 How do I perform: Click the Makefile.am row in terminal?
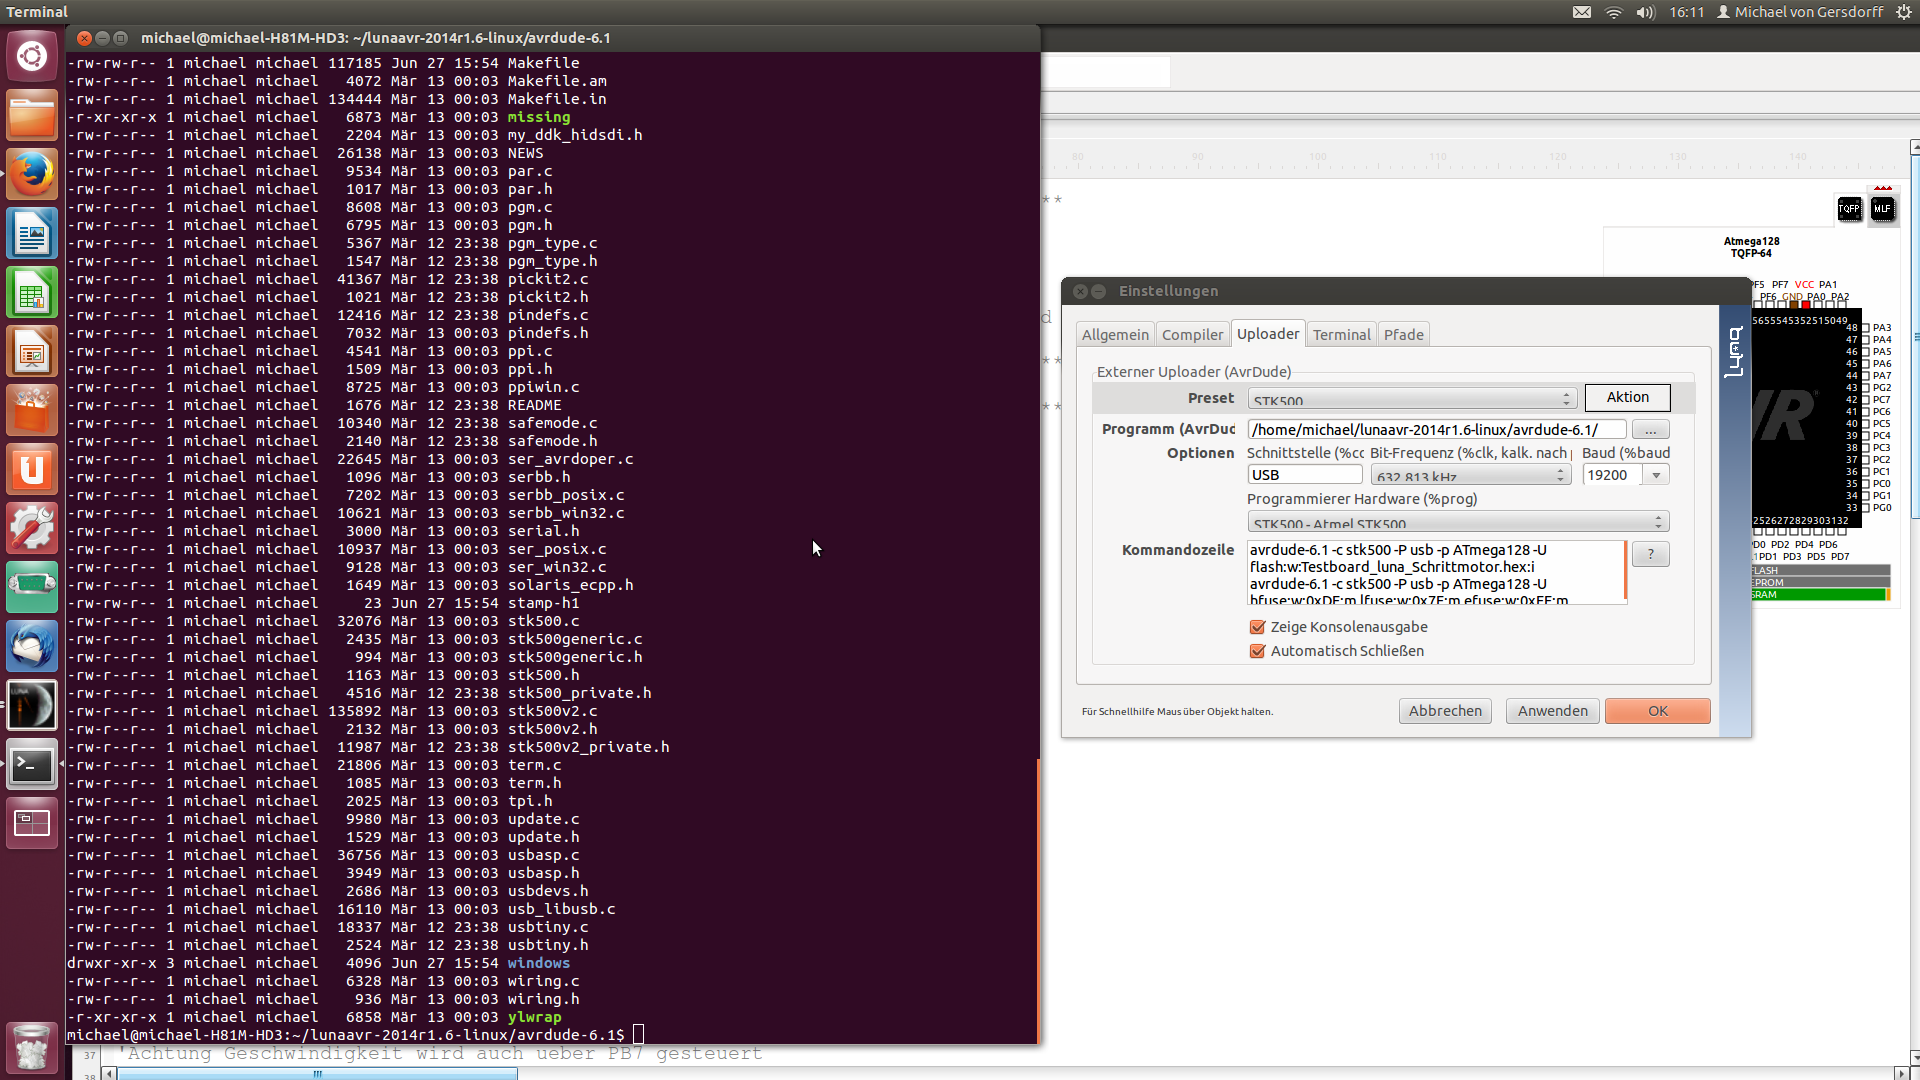[x=337, y=81]
